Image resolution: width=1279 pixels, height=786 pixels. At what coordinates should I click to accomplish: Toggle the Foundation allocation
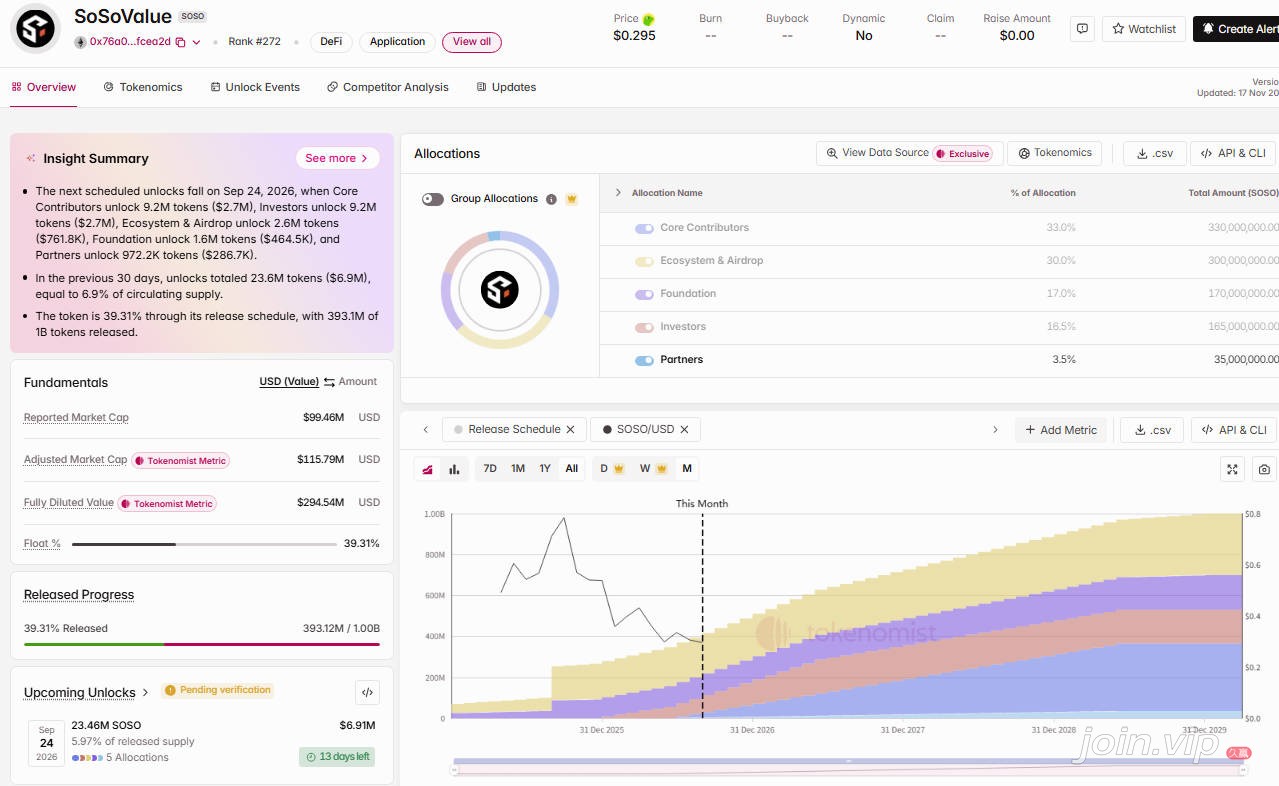644,294
